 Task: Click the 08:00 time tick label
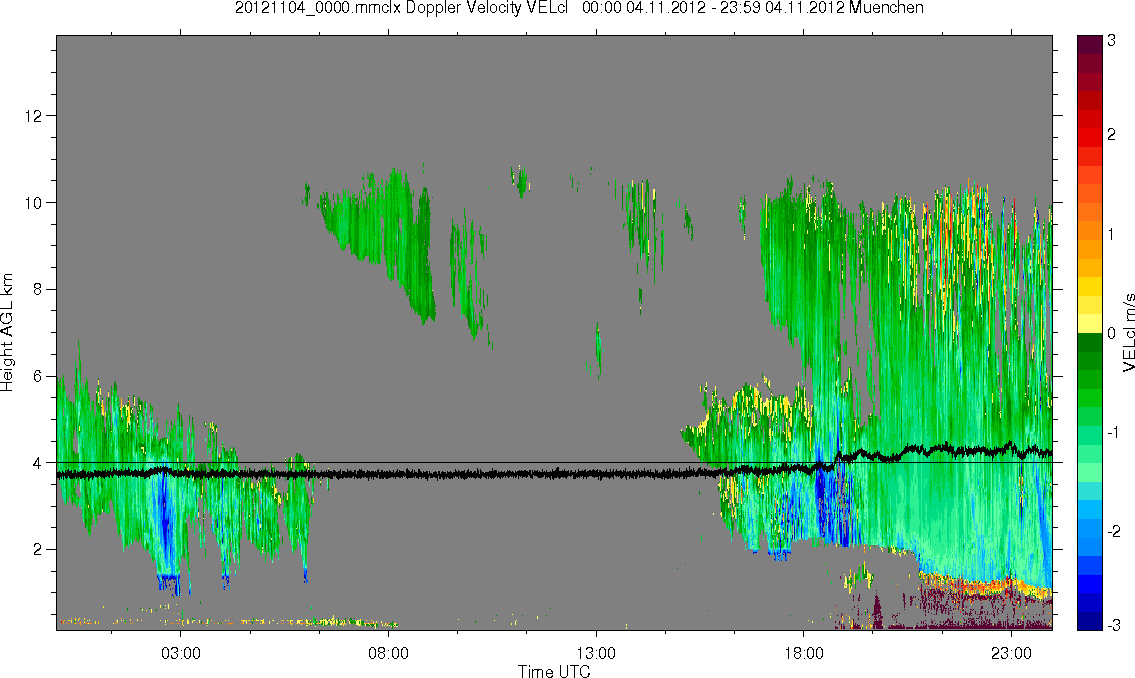[x=388, y=653]
